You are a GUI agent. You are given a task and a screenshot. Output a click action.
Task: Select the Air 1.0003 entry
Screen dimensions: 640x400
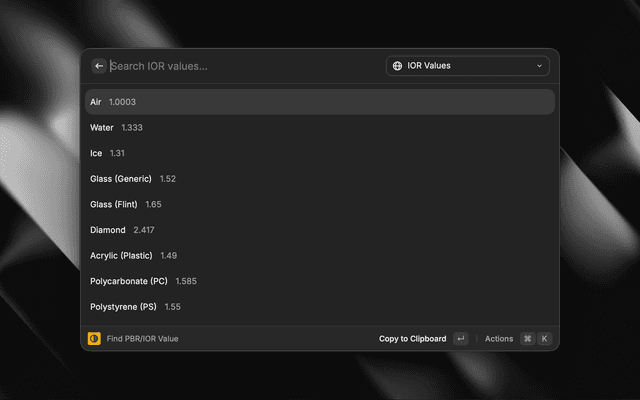(319, 102)
